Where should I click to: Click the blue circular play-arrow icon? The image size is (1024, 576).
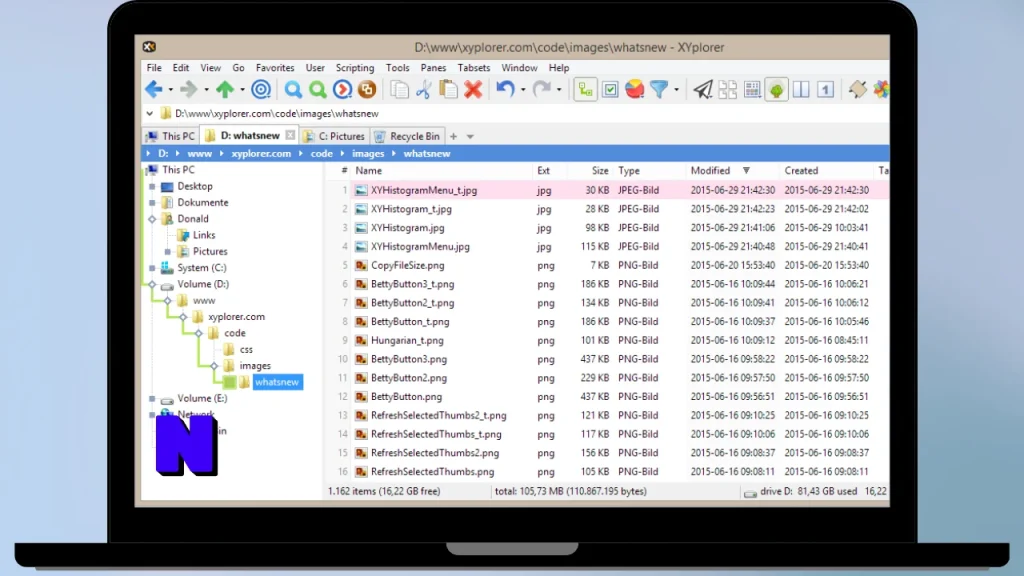coord(342,89)
